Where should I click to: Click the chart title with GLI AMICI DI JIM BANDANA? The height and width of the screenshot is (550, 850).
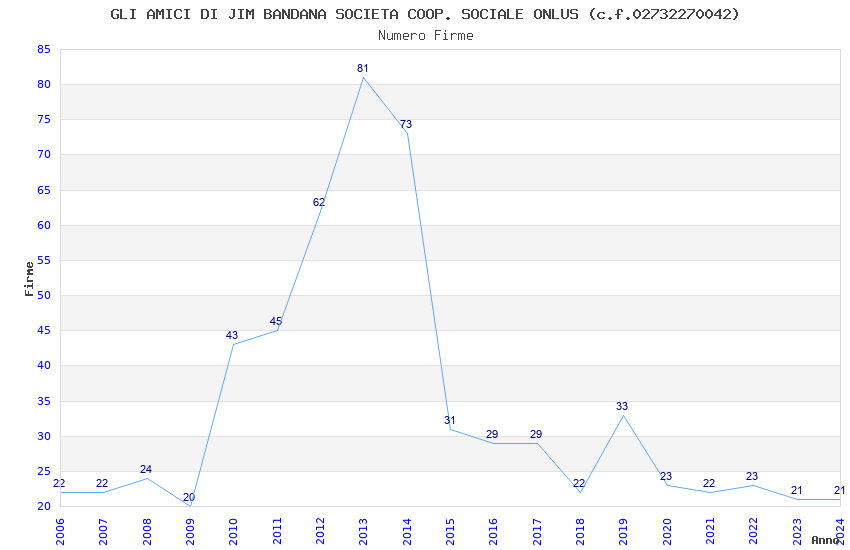point(424,14)
